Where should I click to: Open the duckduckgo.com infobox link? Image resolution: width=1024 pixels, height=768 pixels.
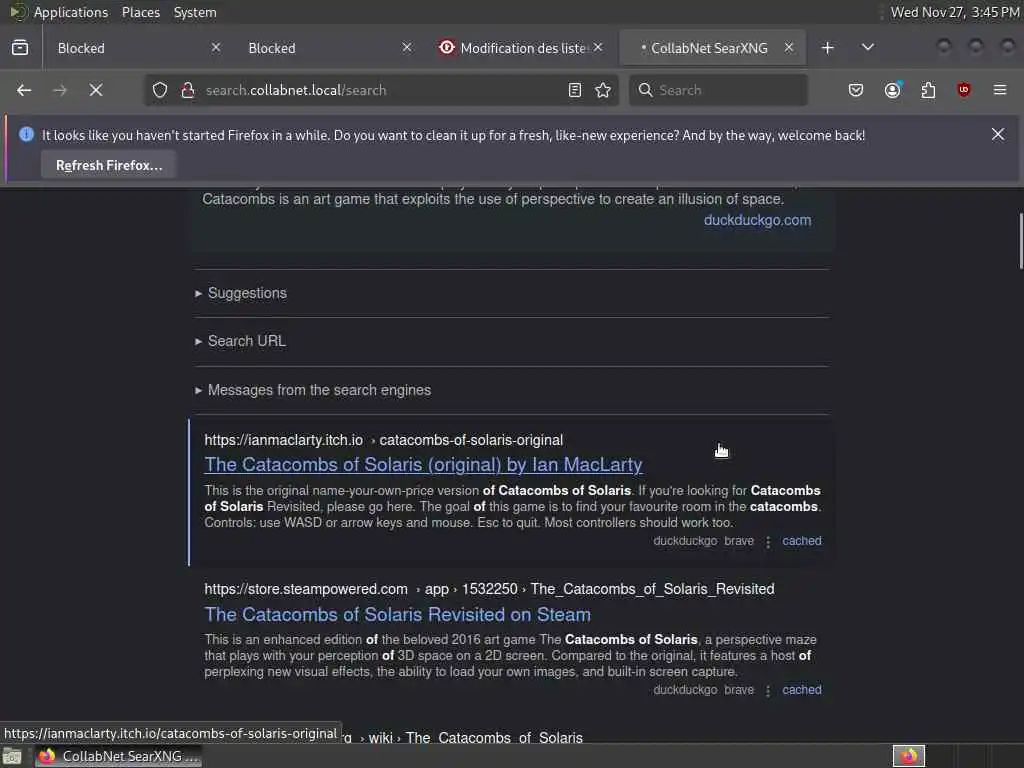point(758,220)
